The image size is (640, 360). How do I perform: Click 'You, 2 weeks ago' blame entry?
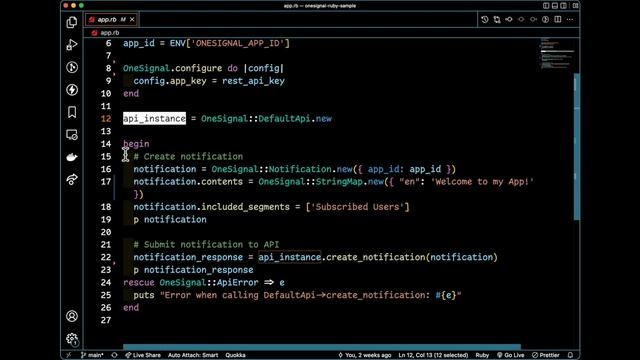pyautogui.click(x=364, y=355)
